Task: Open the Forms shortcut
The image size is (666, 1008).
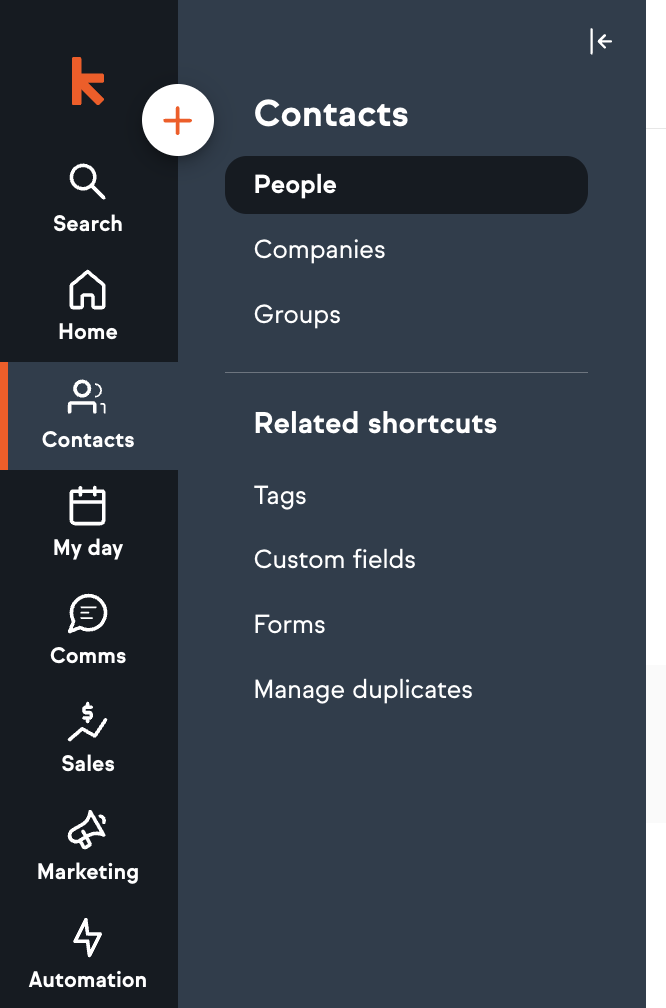Action: (289, 624)
